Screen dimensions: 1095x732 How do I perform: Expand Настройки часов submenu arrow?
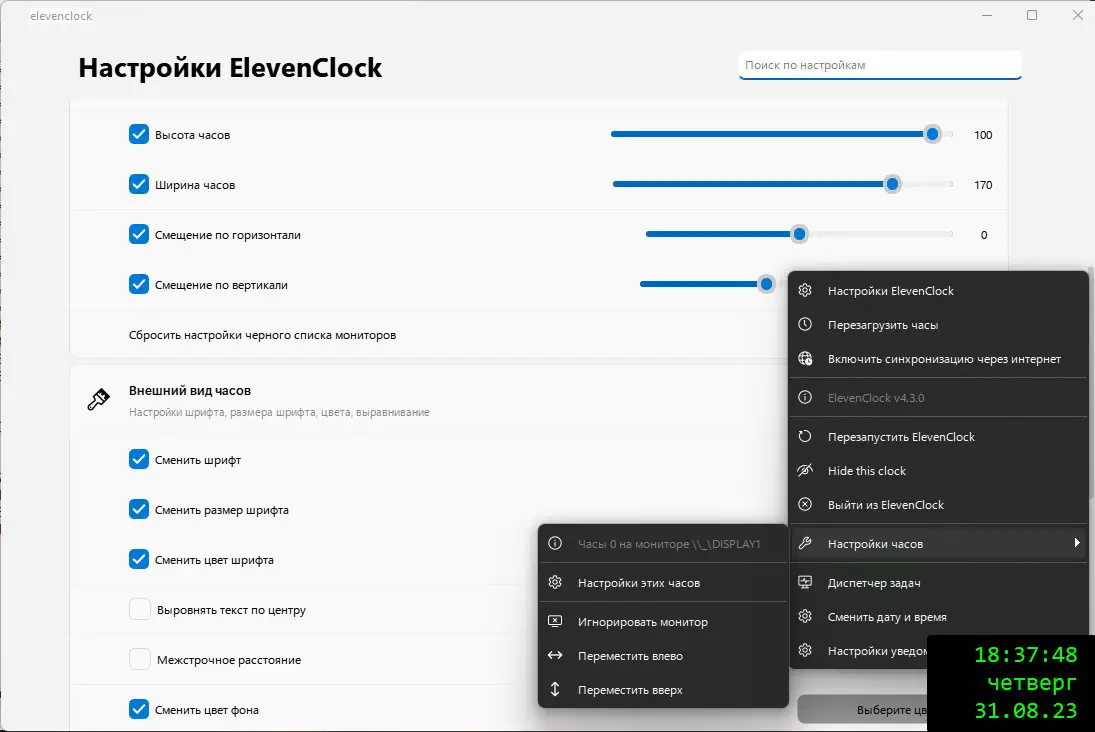point(1076,543)
